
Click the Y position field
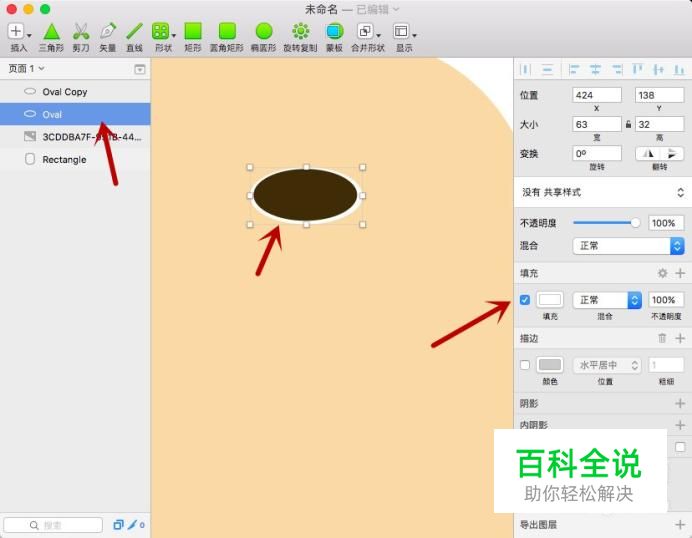(x=659, y=95)
